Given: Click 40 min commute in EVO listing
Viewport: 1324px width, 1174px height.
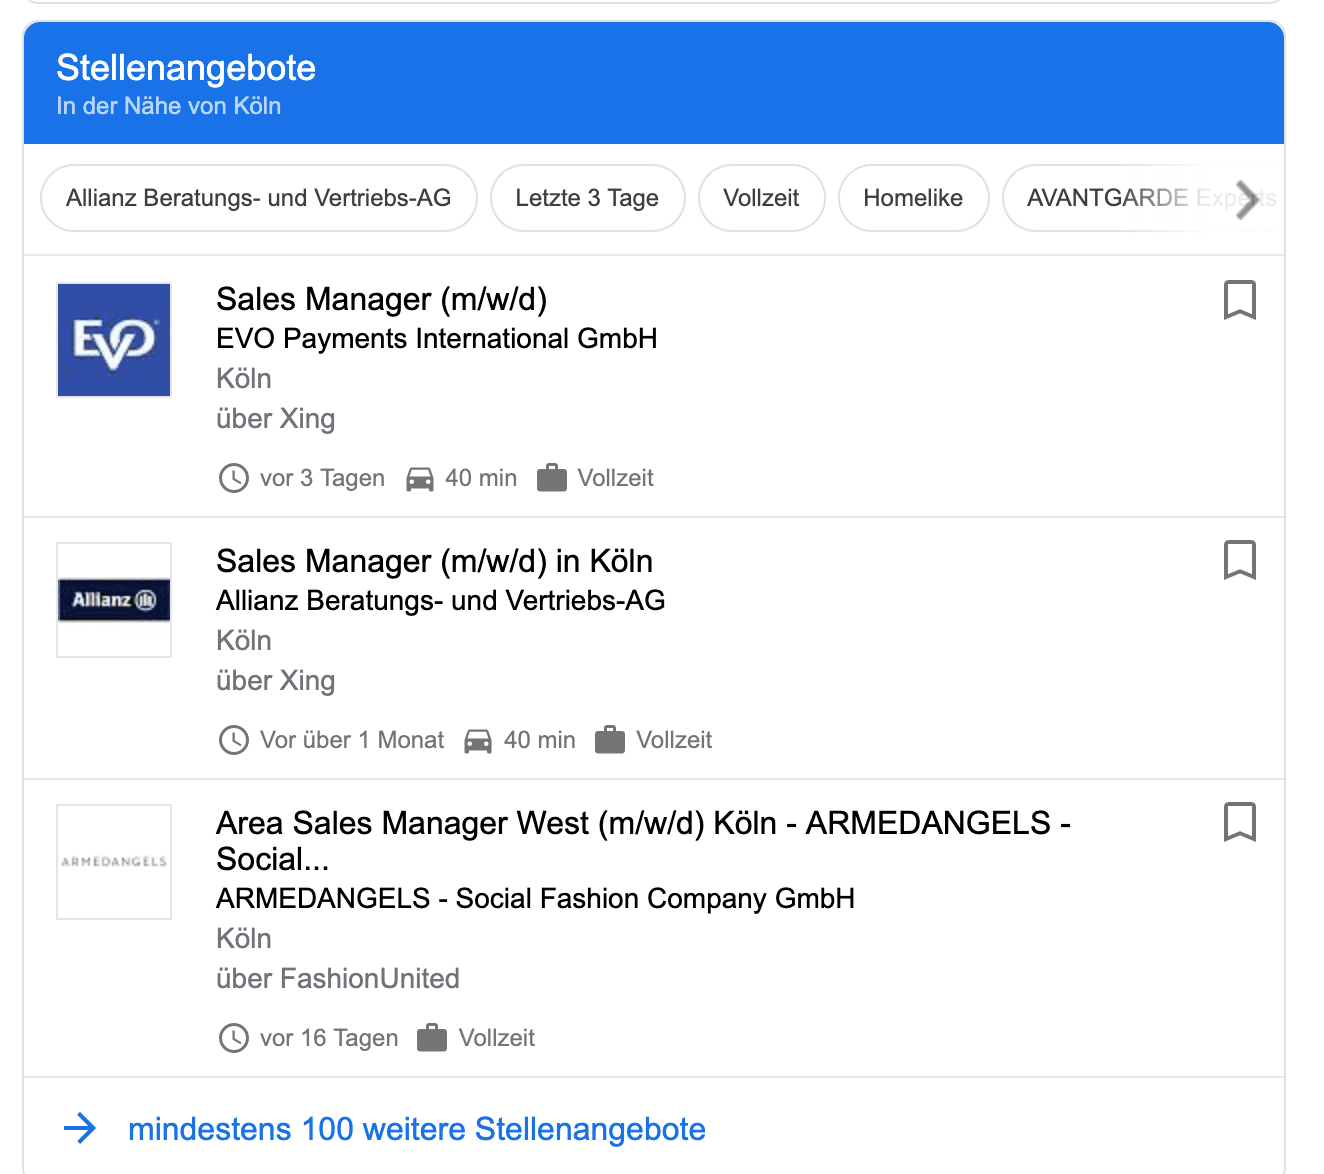Looking at the screenshot, I should (x=481, y=478).
